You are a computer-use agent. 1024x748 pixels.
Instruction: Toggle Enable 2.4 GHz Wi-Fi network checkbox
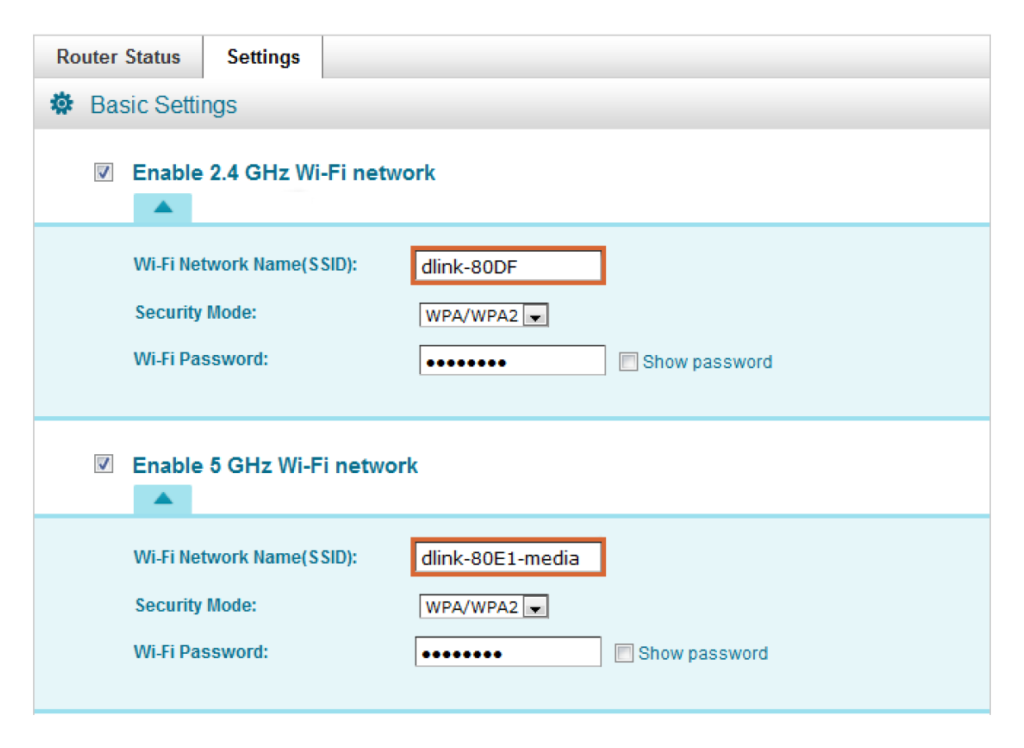[103, 172]
